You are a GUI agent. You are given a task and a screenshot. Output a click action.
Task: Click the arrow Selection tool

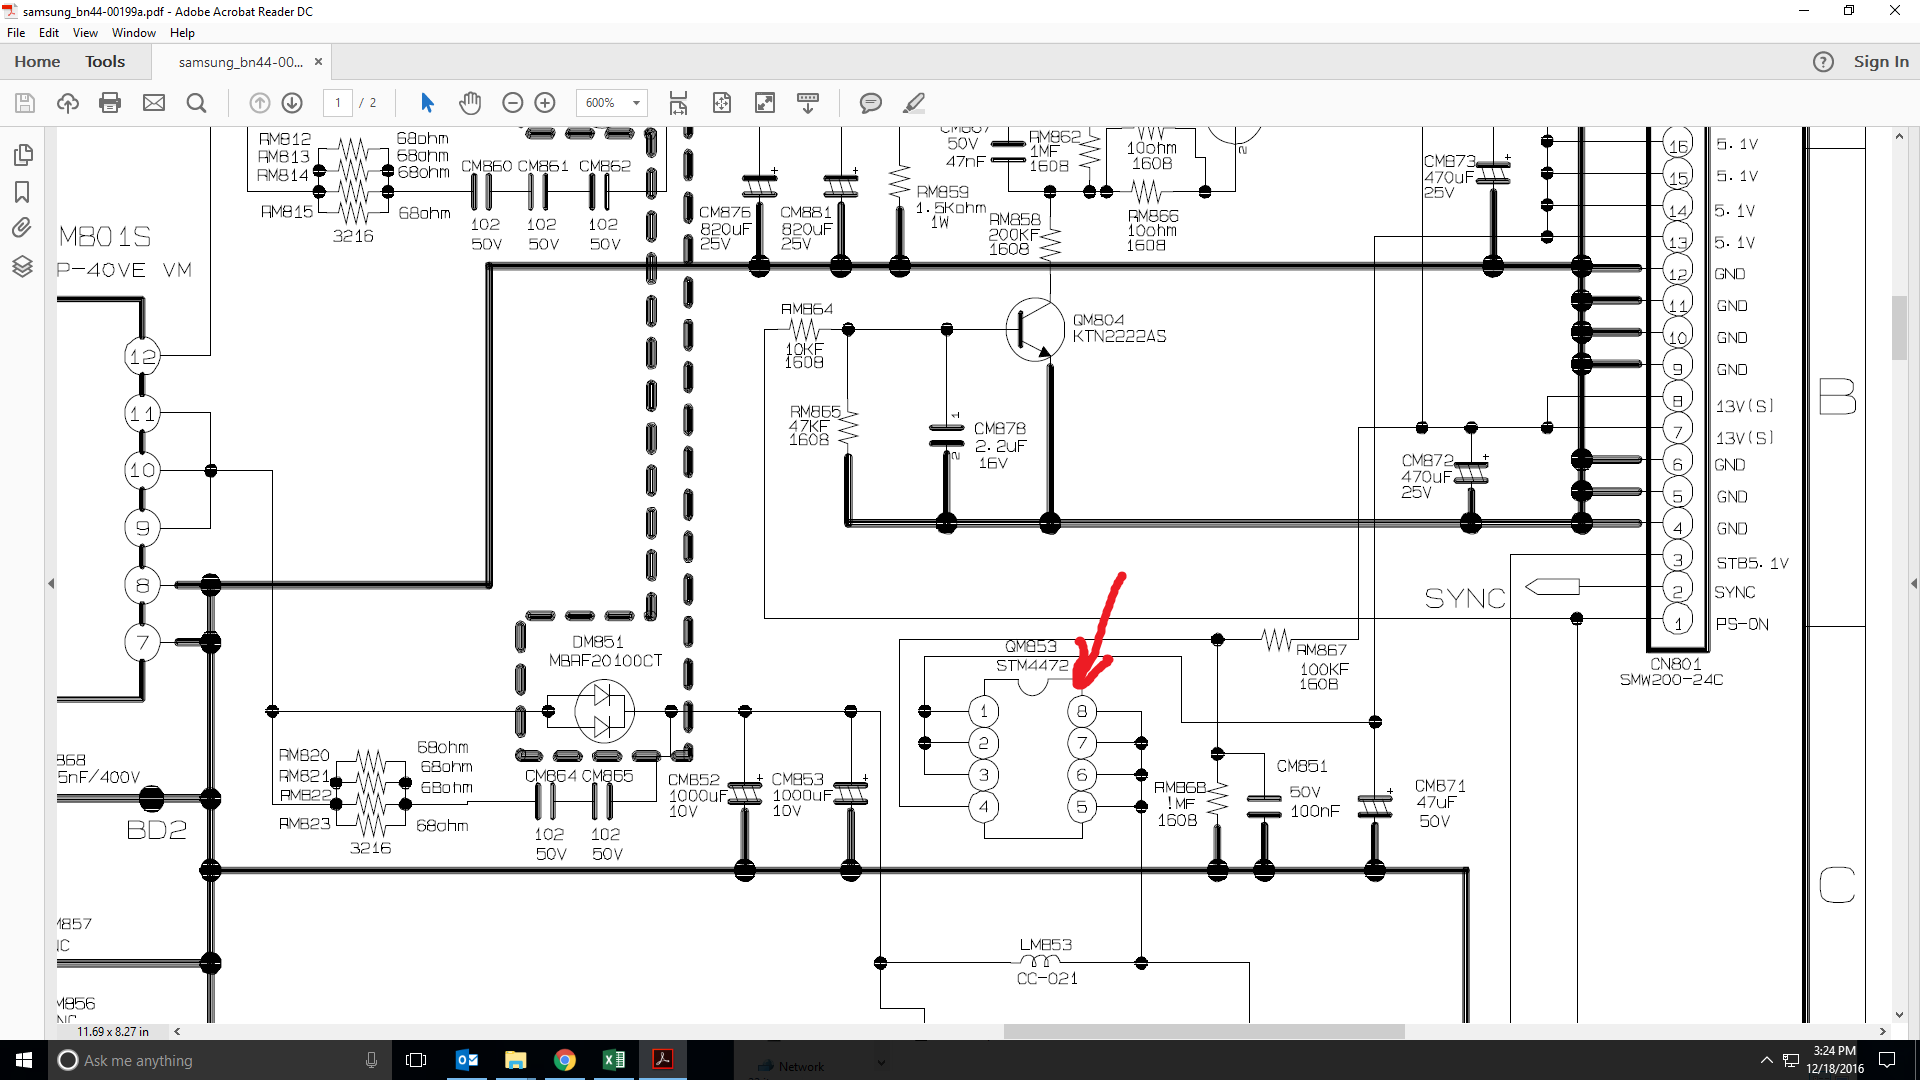pos(427,103)
